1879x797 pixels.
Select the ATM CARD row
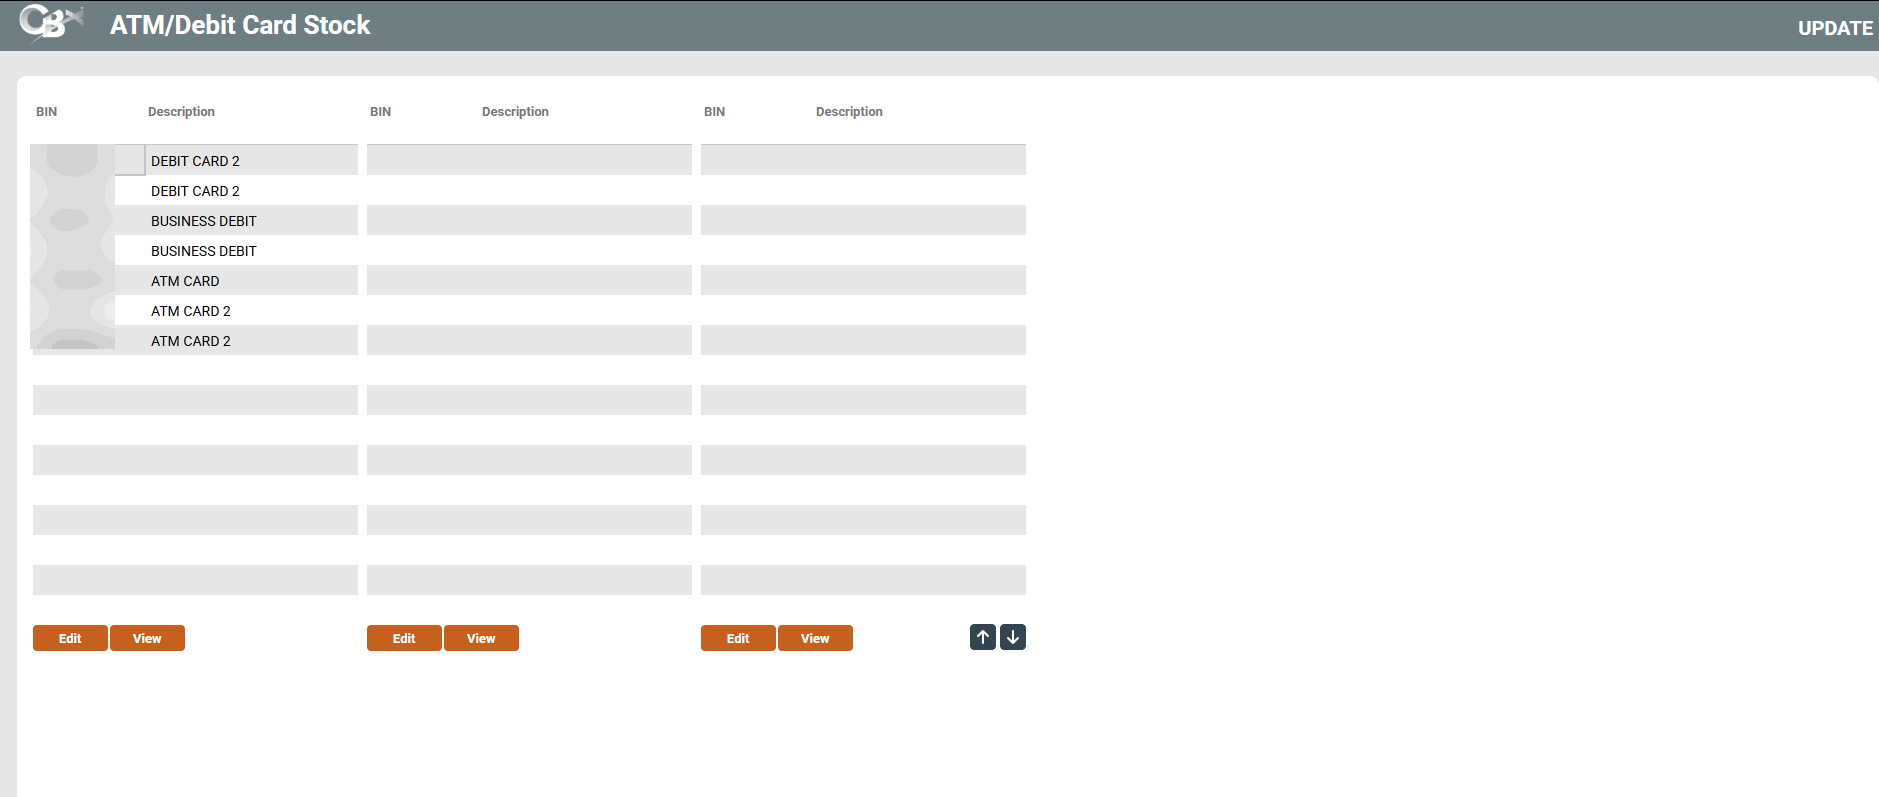185,281
